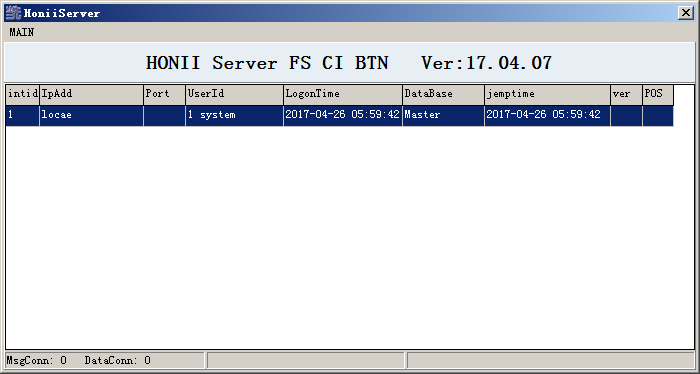The height and width of the screenshot is (374, 700).
Task: Click the Port column header
Action: [x=164, y=95]
